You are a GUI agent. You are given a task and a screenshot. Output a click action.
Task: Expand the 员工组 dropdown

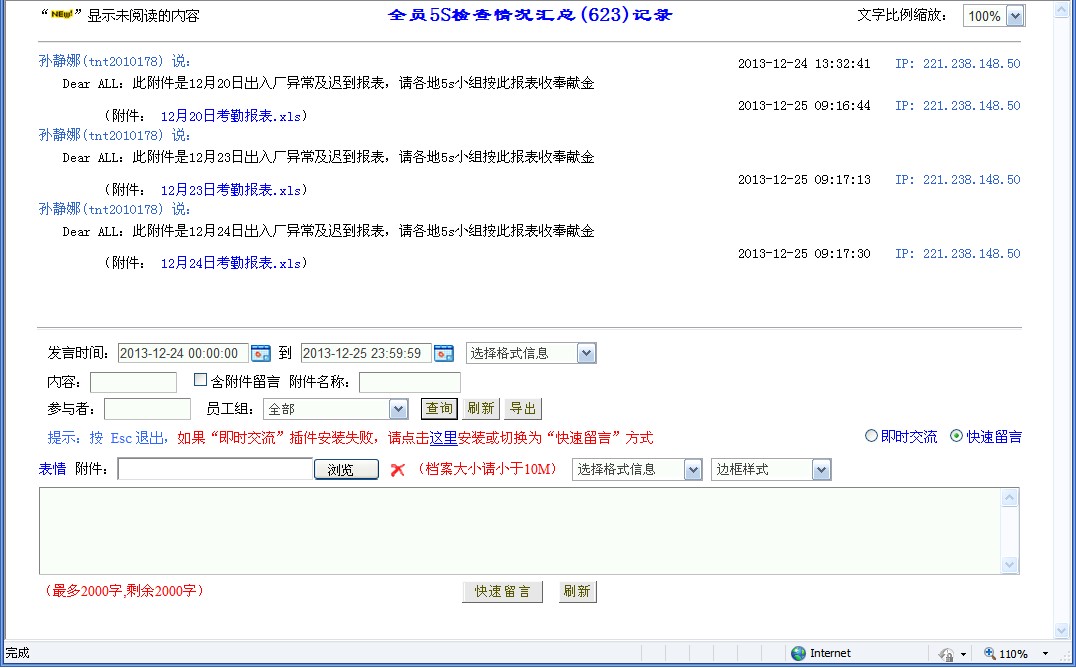398,409
